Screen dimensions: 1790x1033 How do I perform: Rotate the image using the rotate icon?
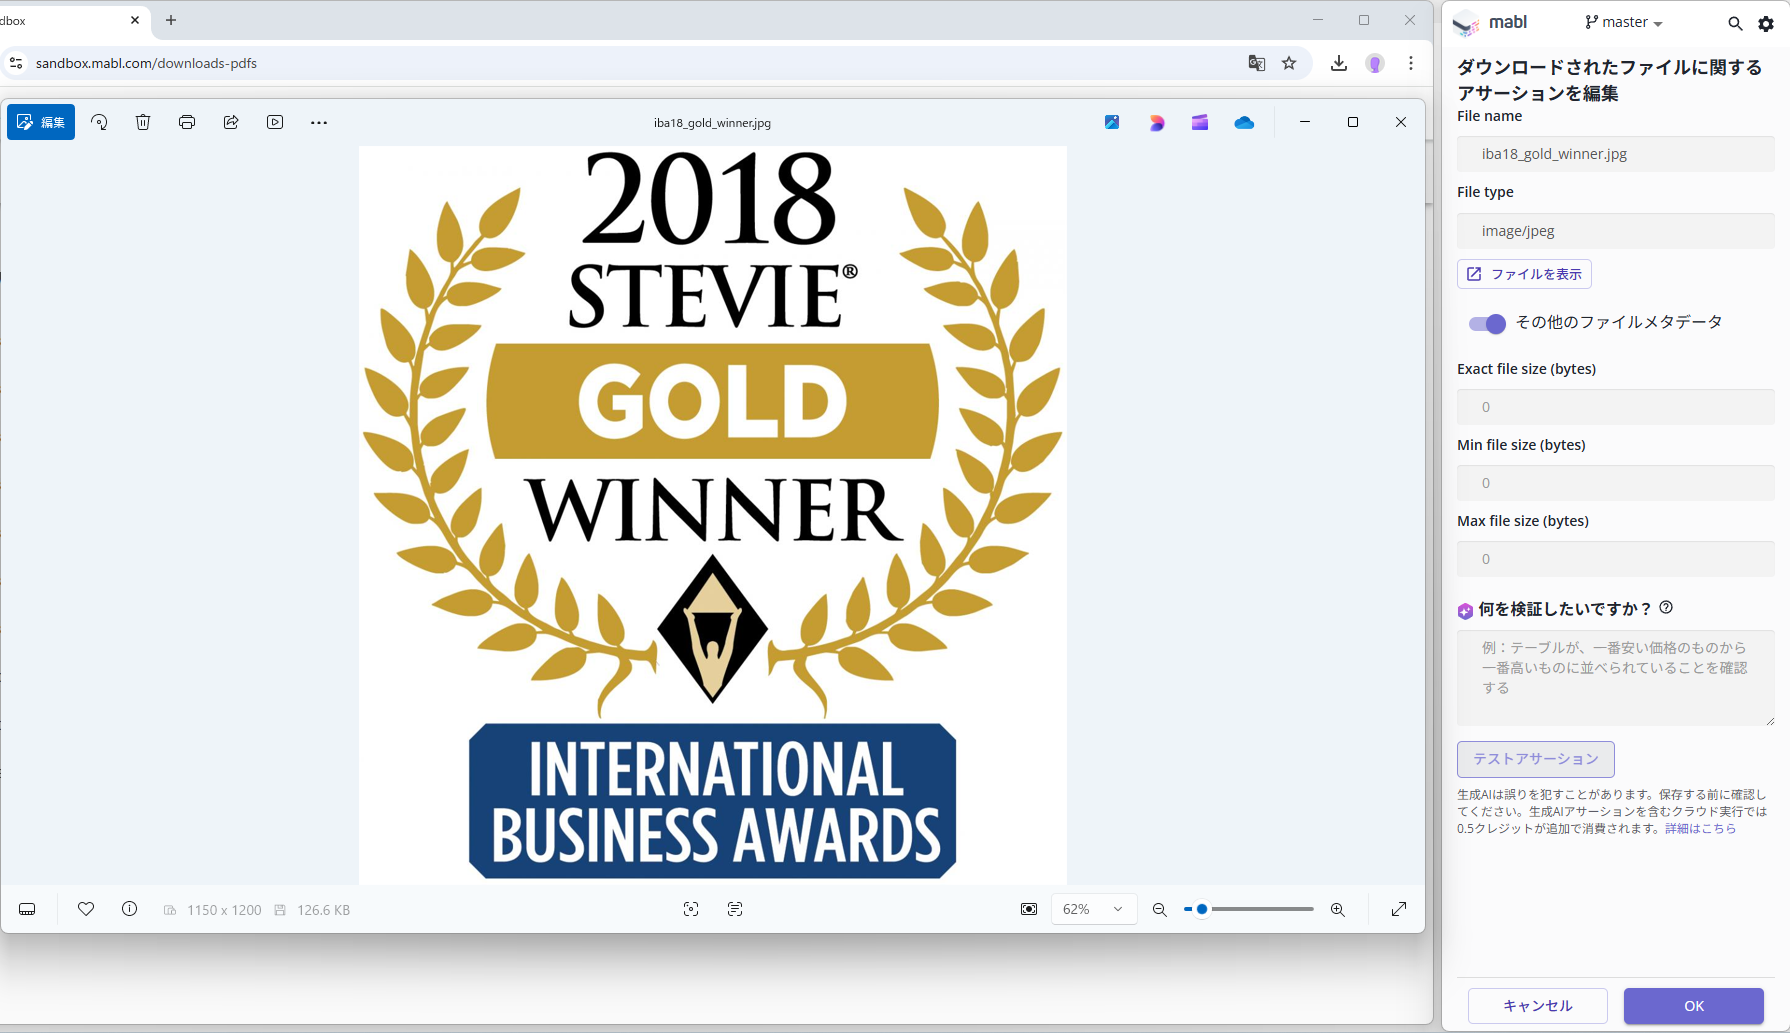coord(99,122)
